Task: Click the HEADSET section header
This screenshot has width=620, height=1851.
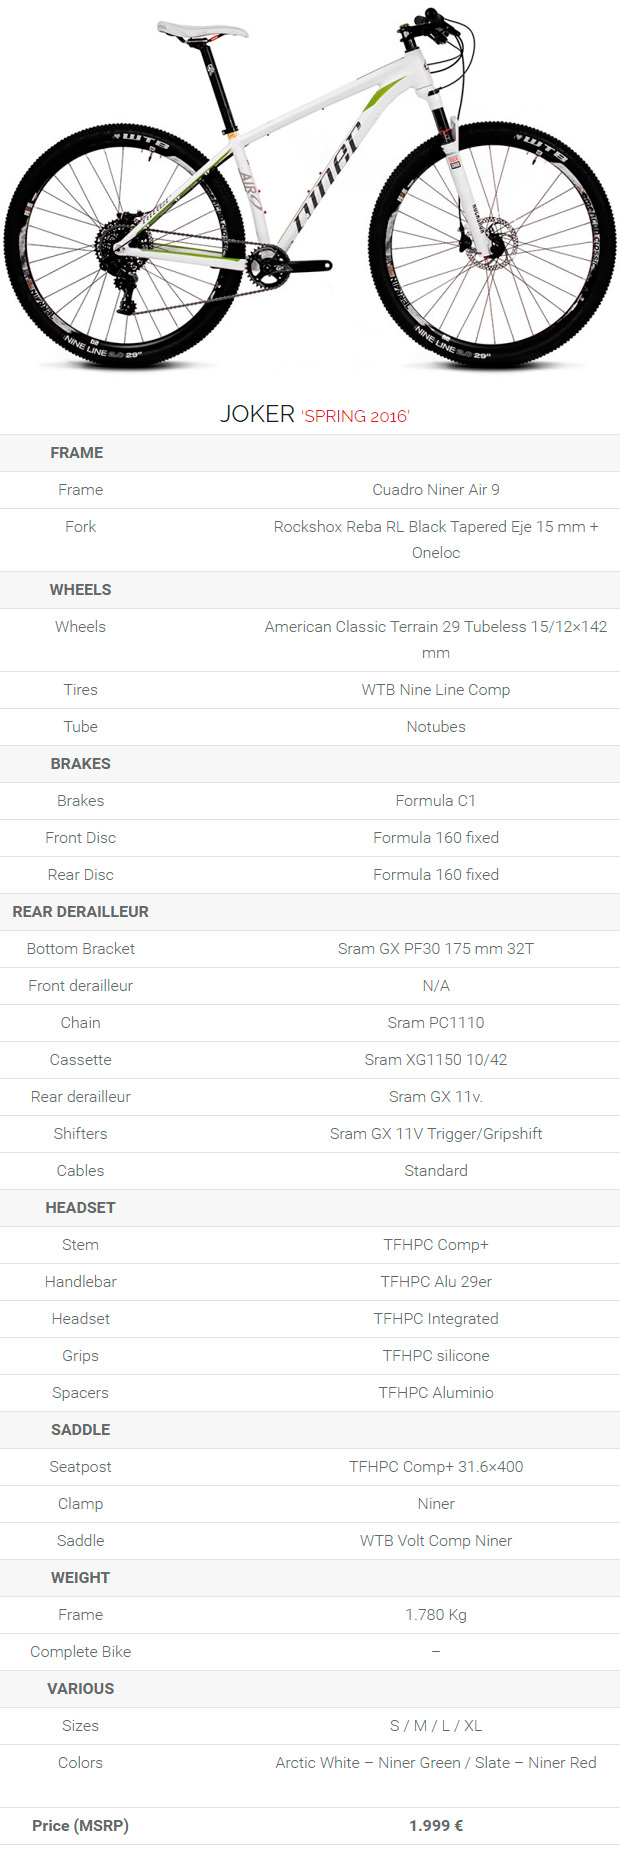Action: pos(80,1208)
